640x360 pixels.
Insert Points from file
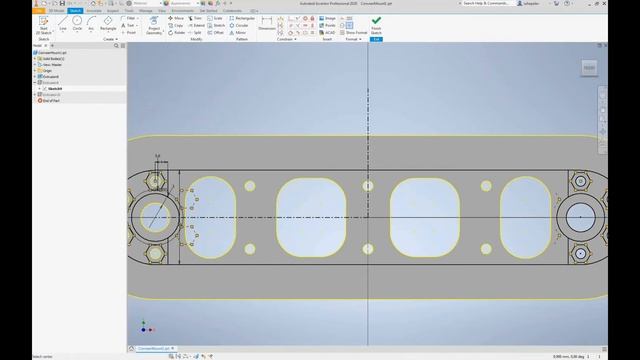[327, 25]
